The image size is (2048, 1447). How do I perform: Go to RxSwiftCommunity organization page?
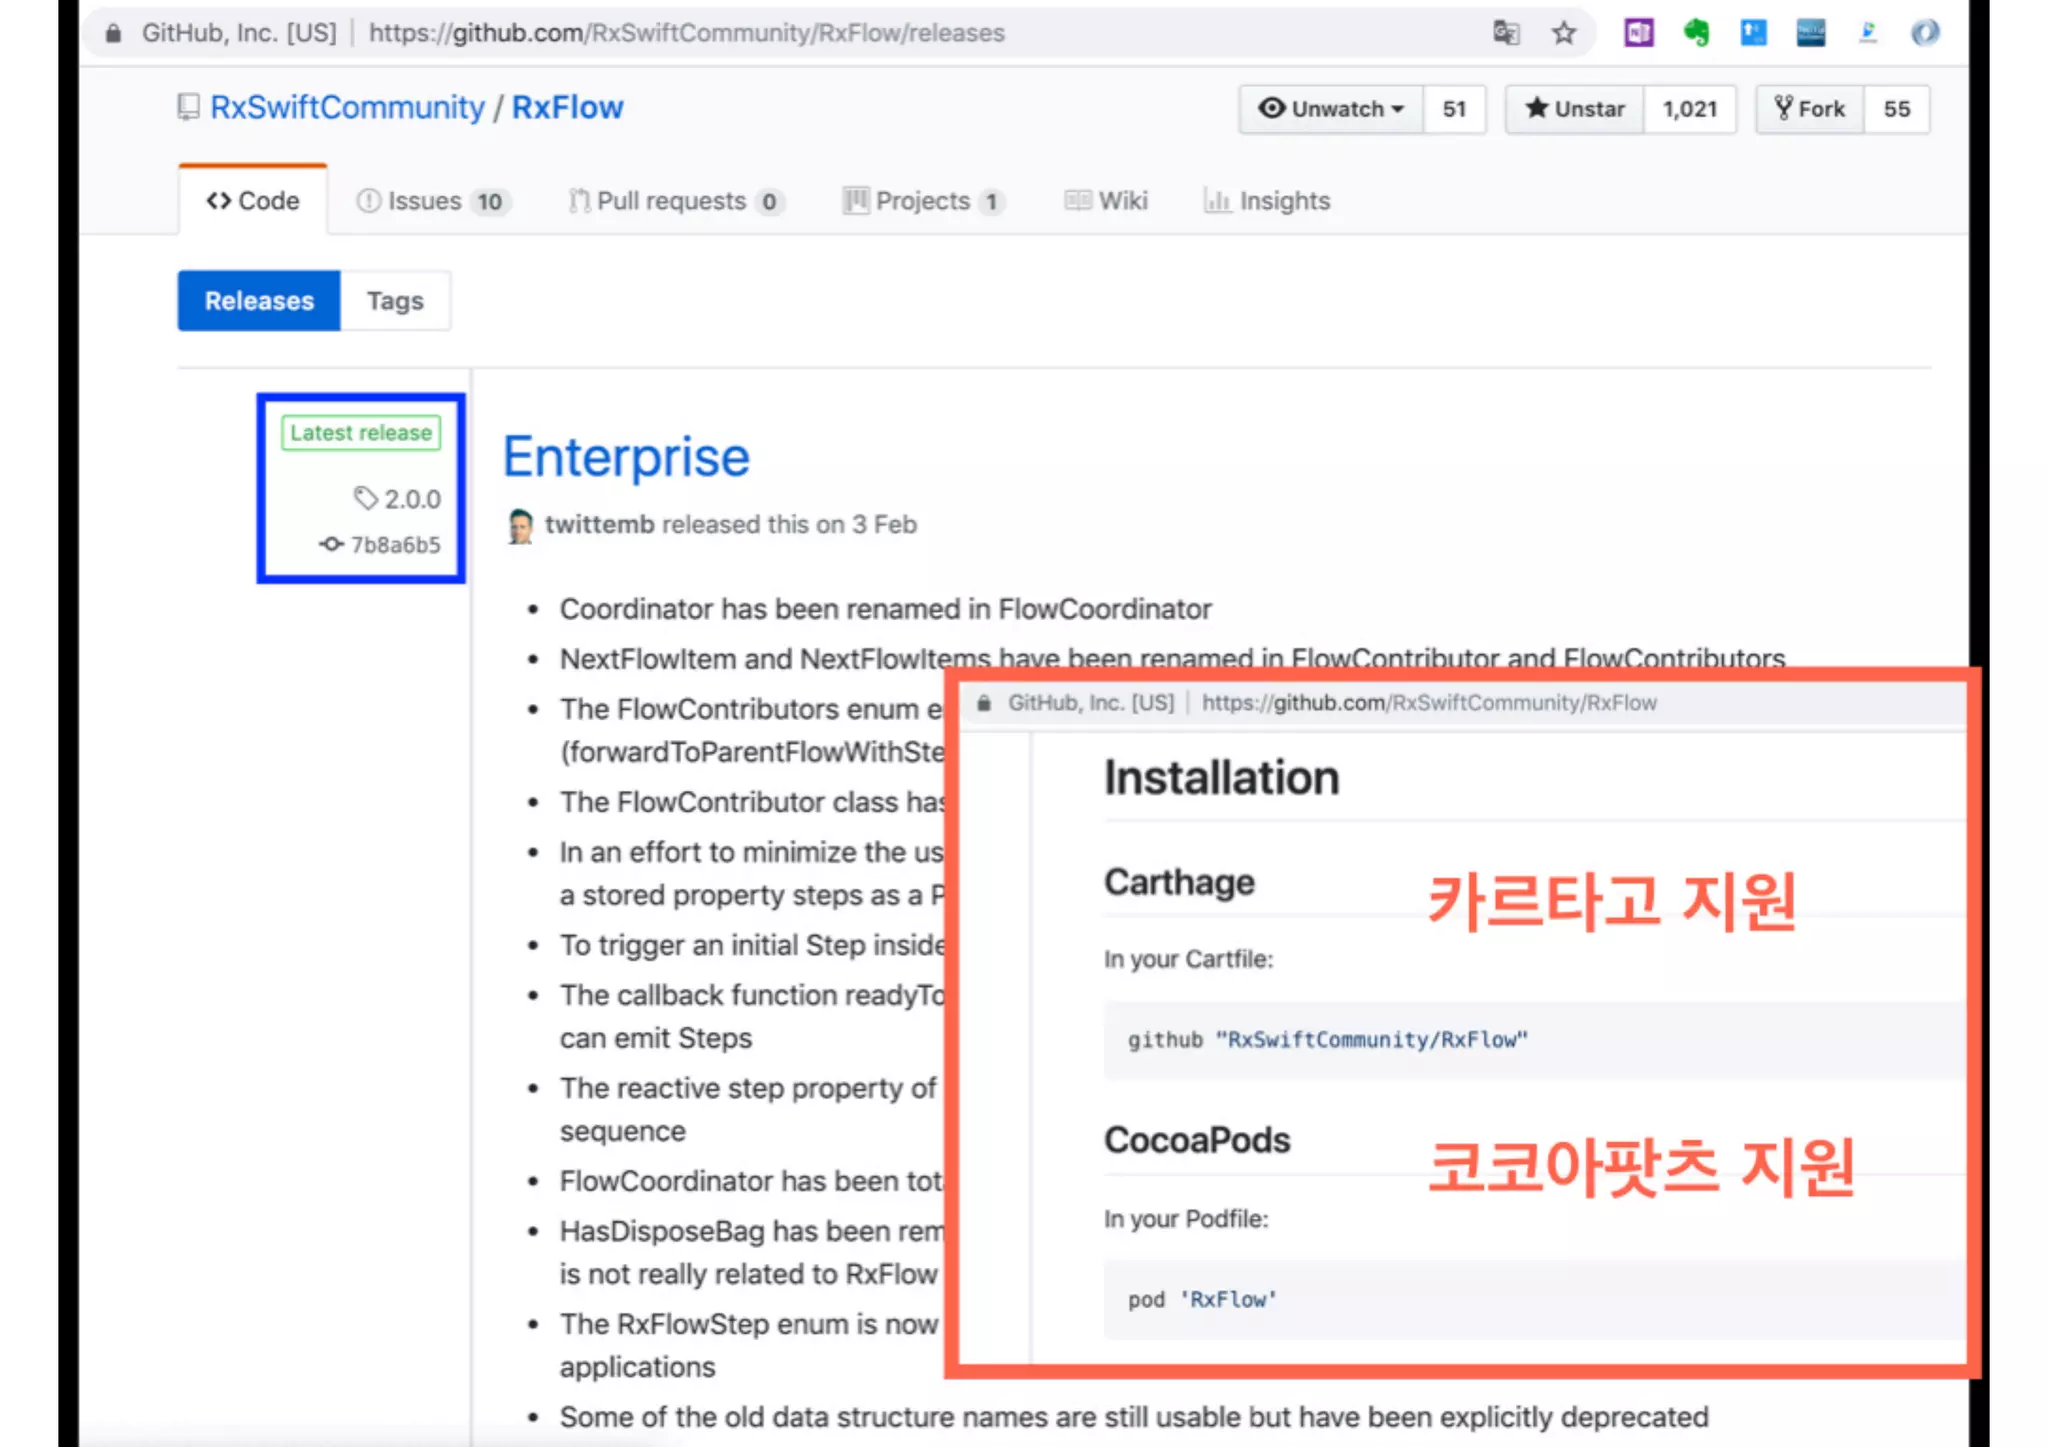347,107
